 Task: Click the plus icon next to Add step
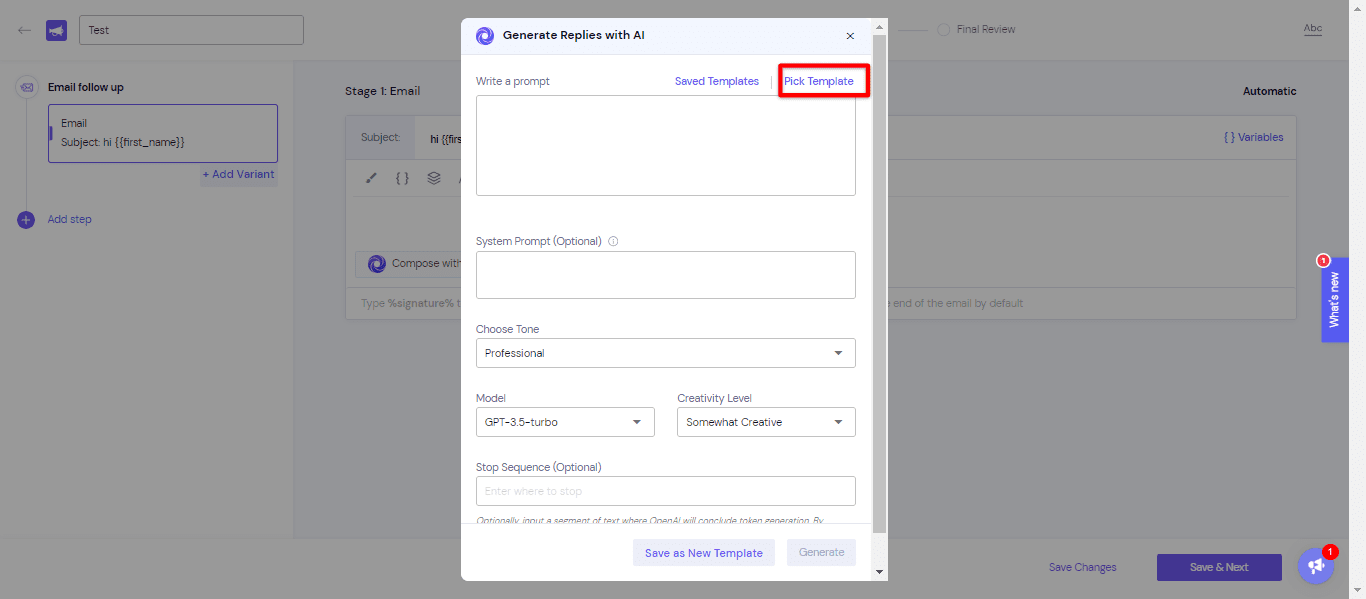pos(25,219)
